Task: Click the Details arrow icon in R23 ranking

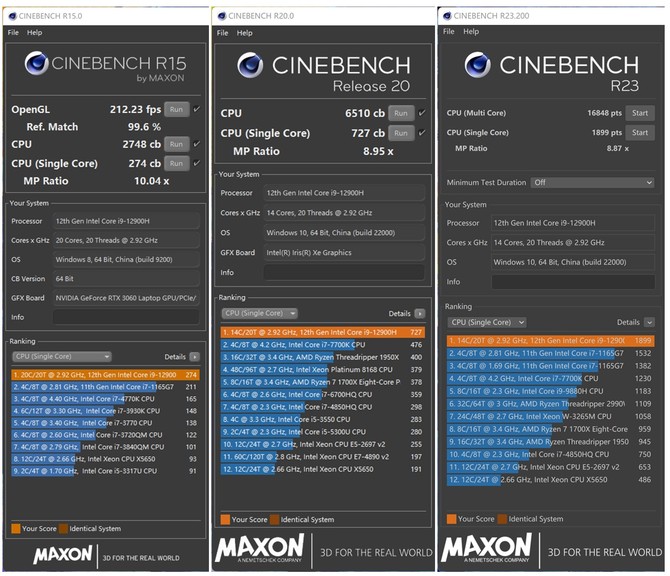Action: [x=652, y=322]
